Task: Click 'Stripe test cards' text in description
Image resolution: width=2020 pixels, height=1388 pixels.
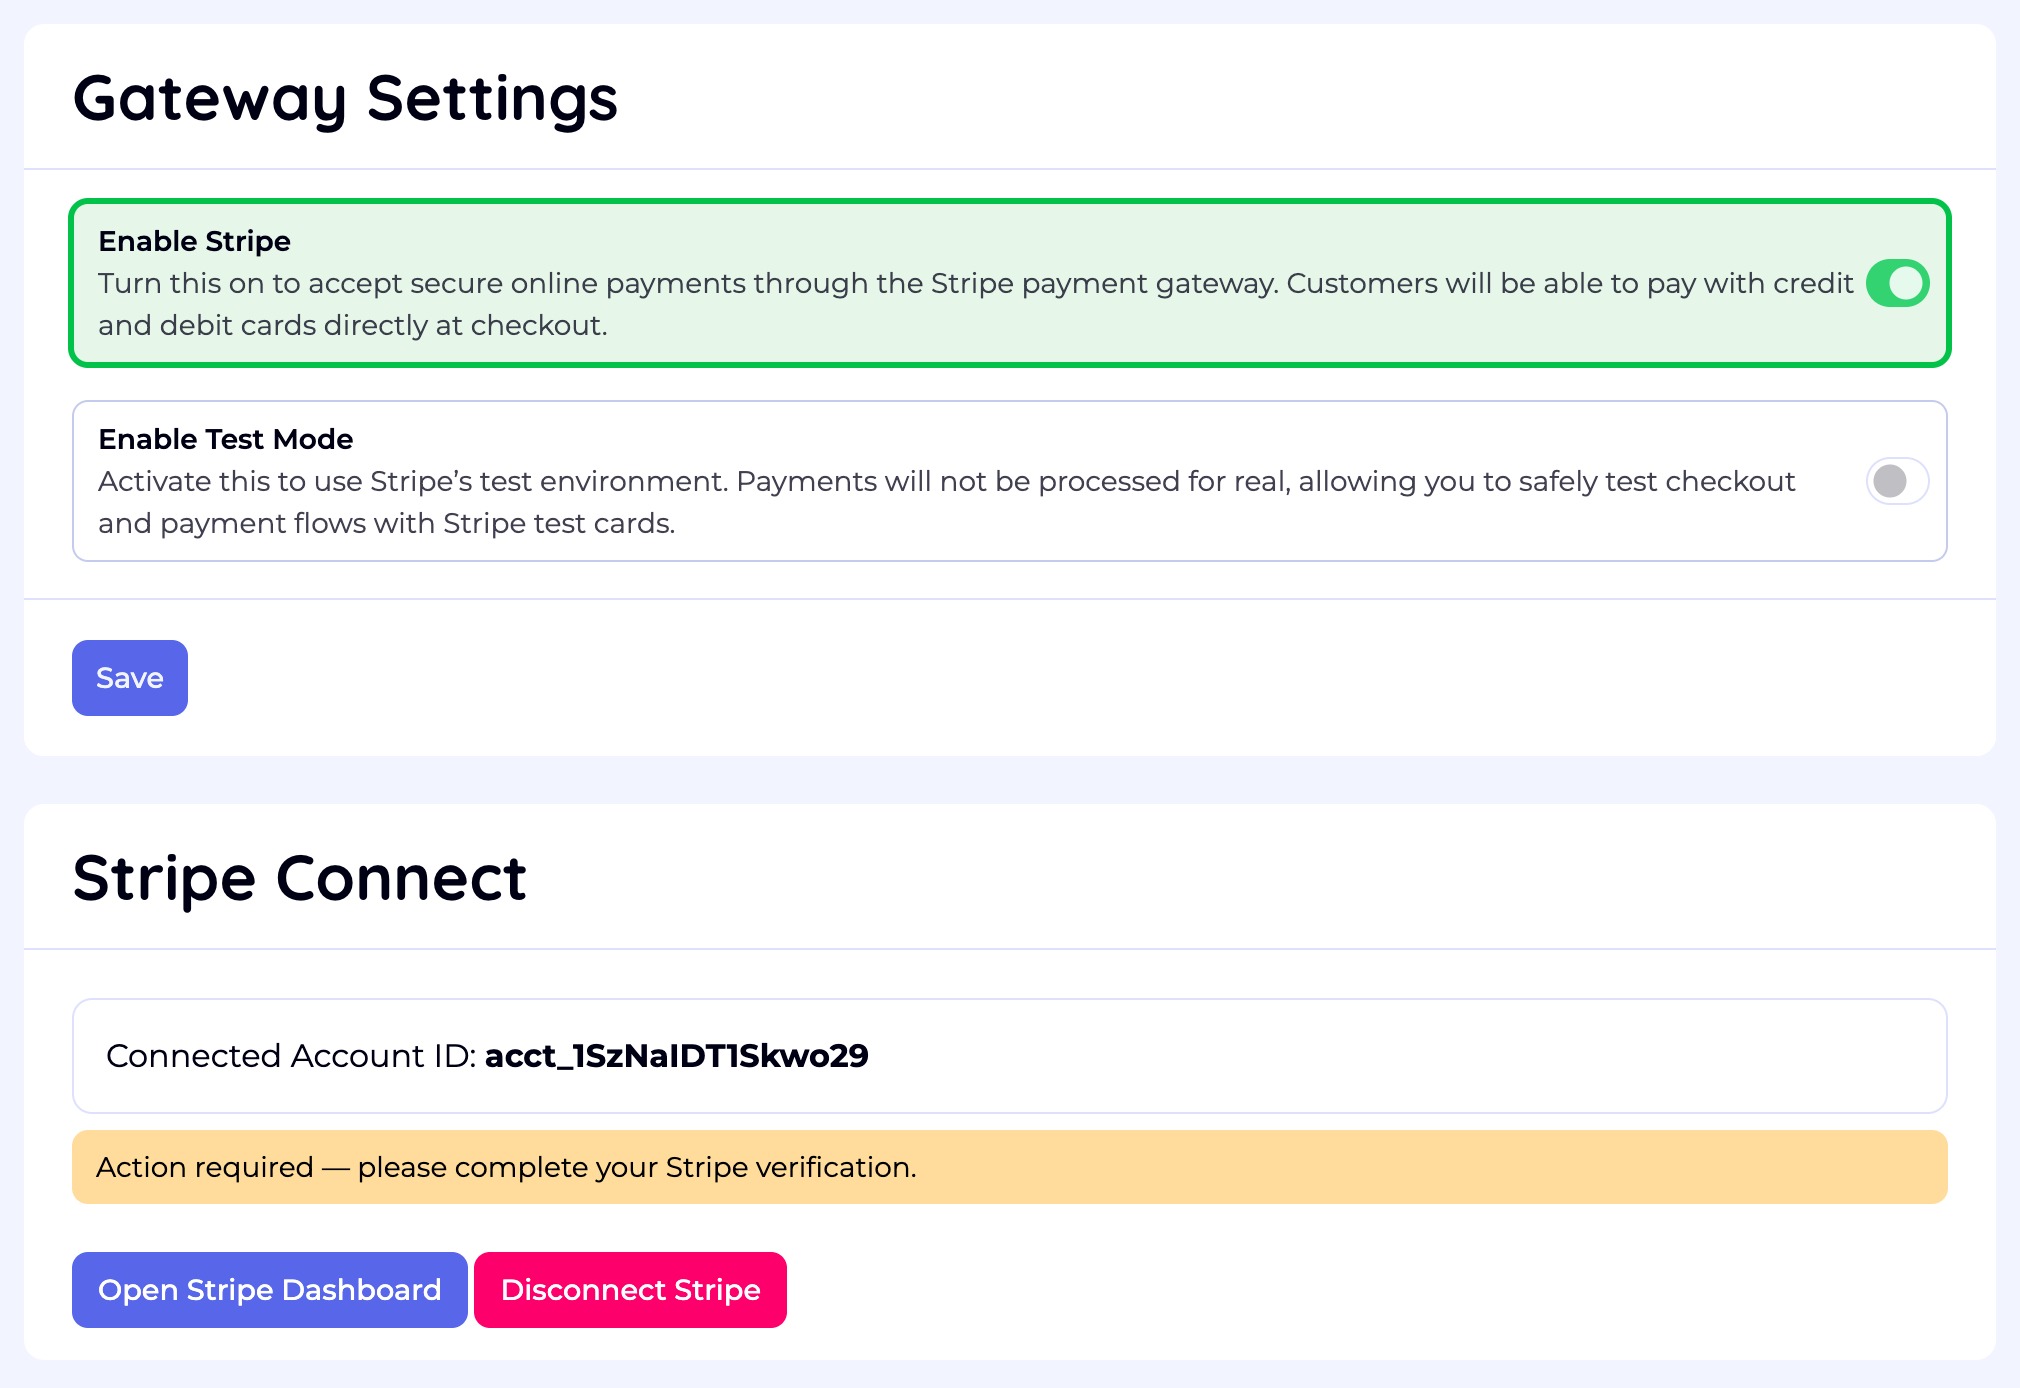Action: [556, 523]
